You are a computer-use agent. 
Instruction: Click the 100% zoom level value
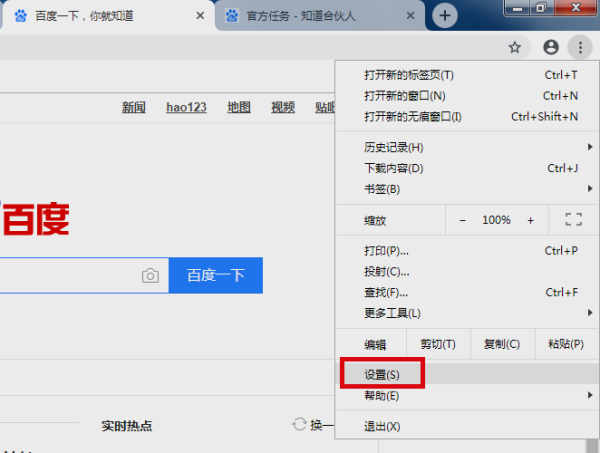click(496, 220)
